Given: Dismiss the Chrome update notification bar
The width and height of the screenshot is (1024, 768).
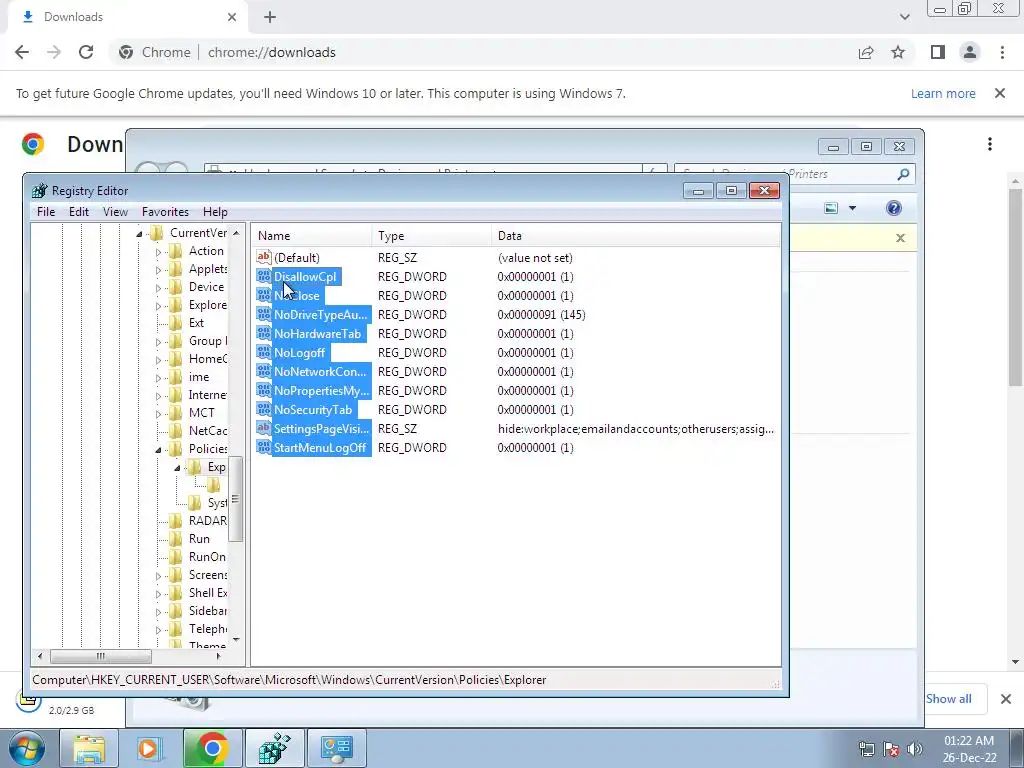Looking at the screenshot, I should 1000,93.
